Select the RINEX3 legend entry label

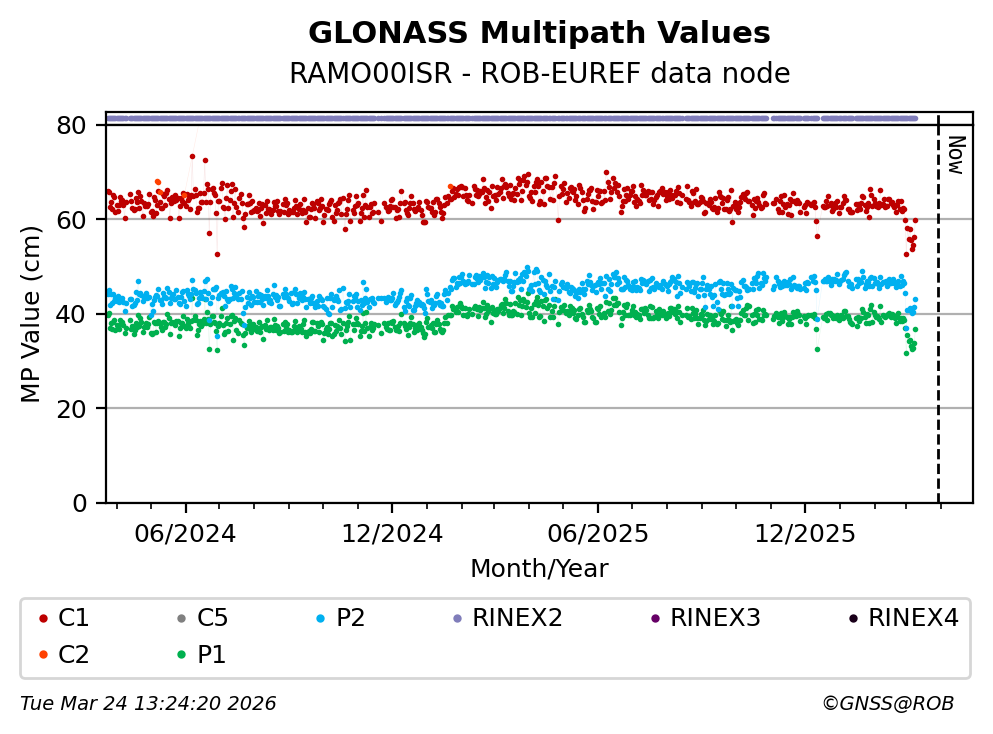tap(715, 618)
